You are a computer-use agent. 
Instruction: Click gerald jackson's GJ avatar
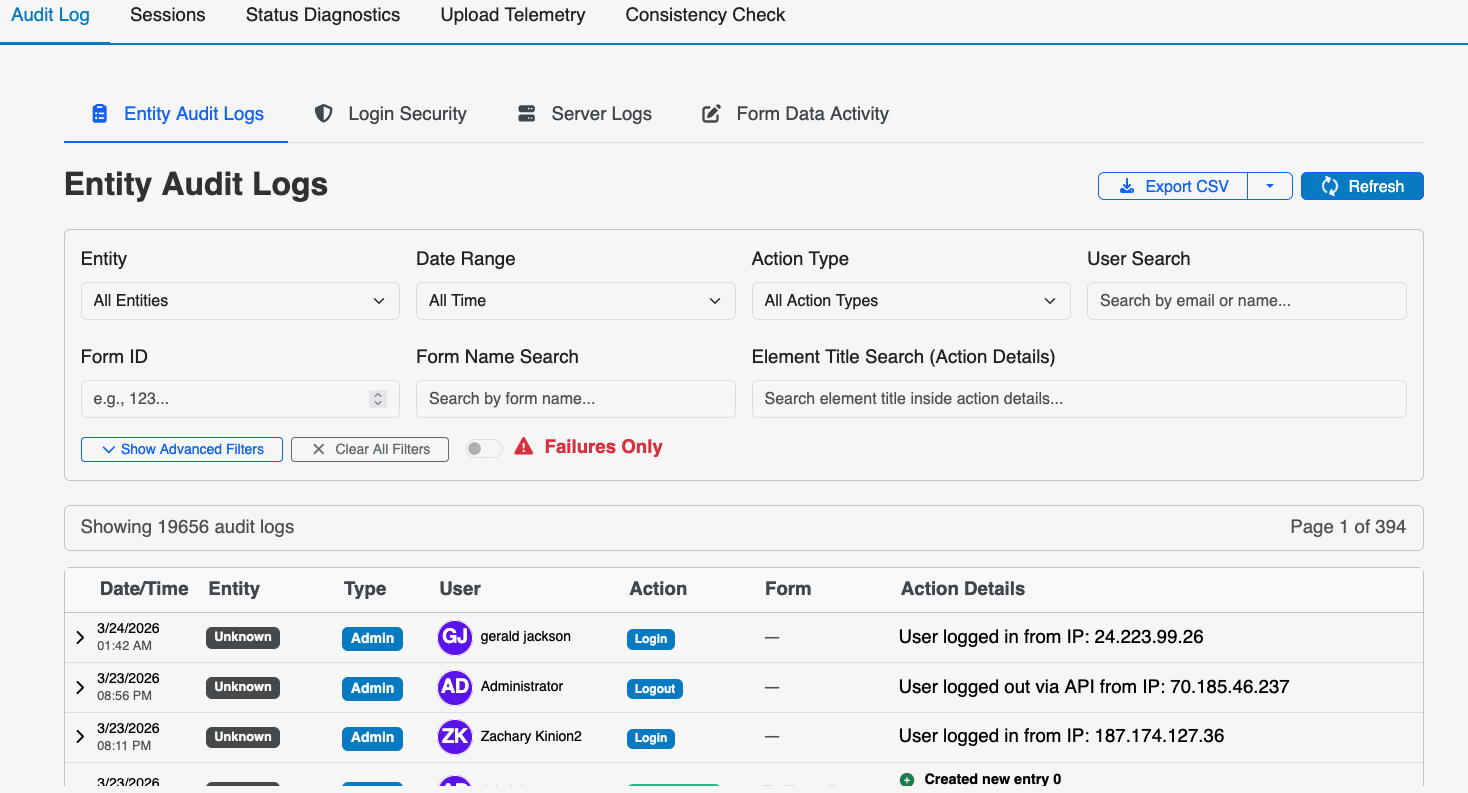coord(455,638)
